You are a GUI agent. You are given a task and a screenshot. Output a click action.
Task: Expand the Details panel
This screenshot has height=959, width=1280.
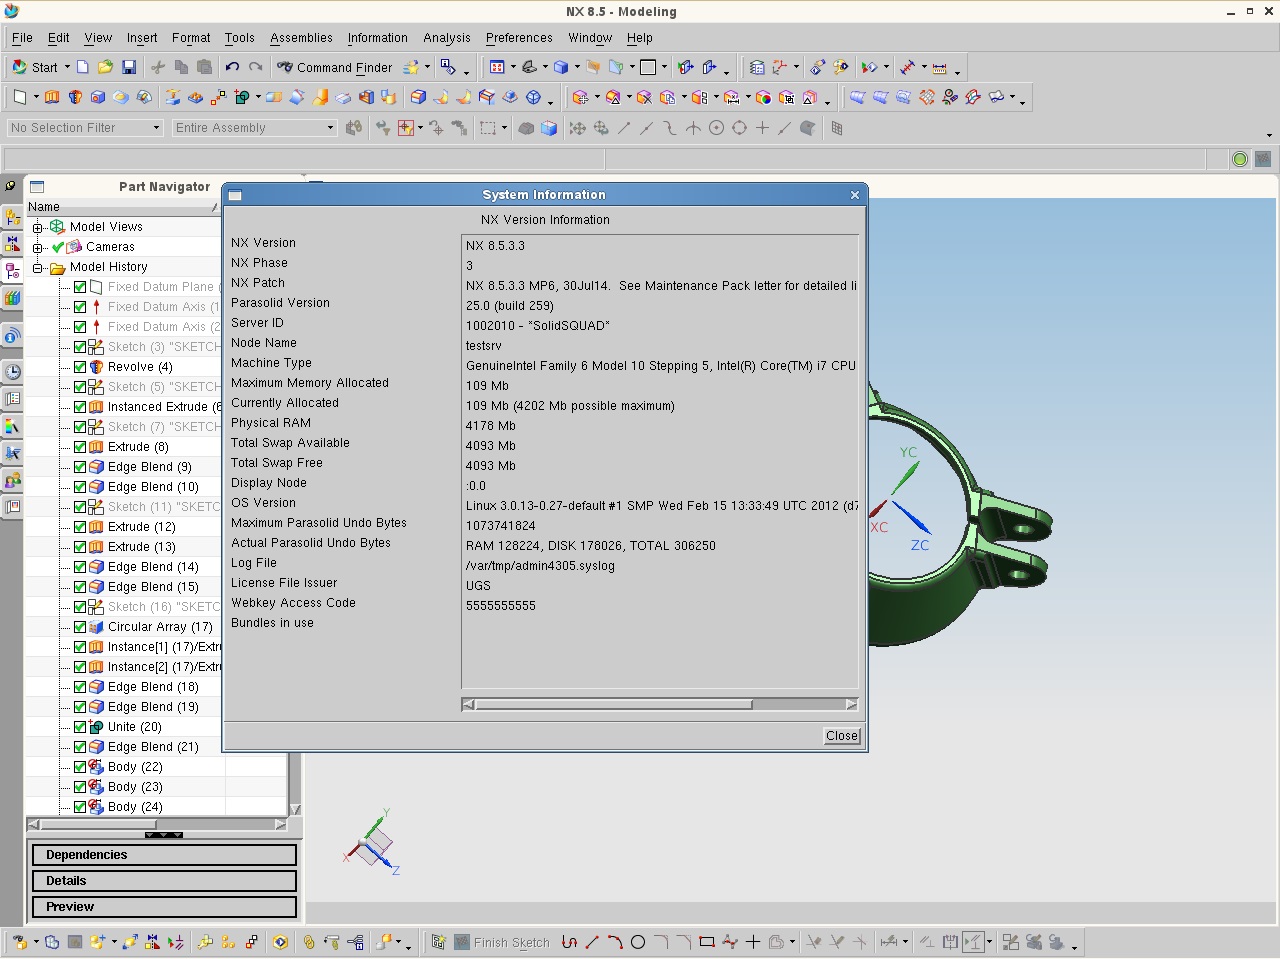[x=164, y=881]
